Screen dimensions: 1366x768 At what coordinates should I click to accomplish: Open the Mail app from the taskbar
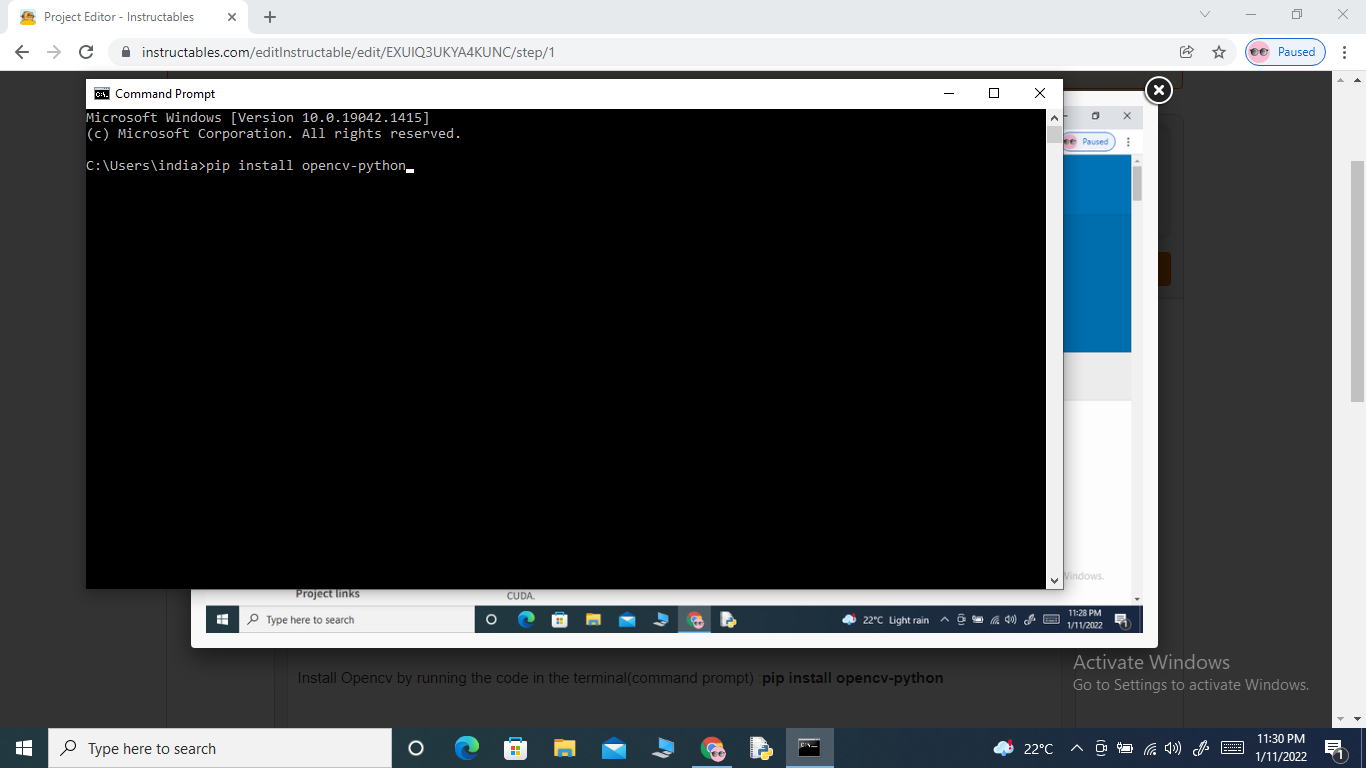pyautogui.click(x=613, y=748)
